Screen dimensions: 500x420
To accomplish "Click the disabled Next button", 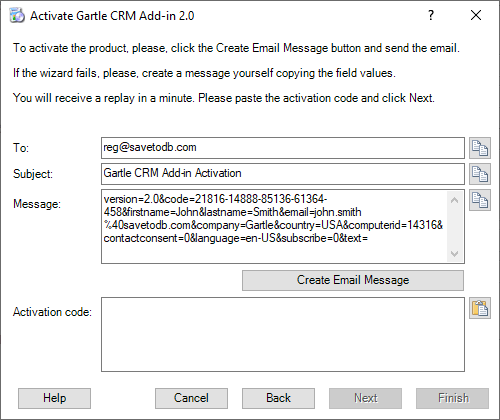I will pos(365,398).
